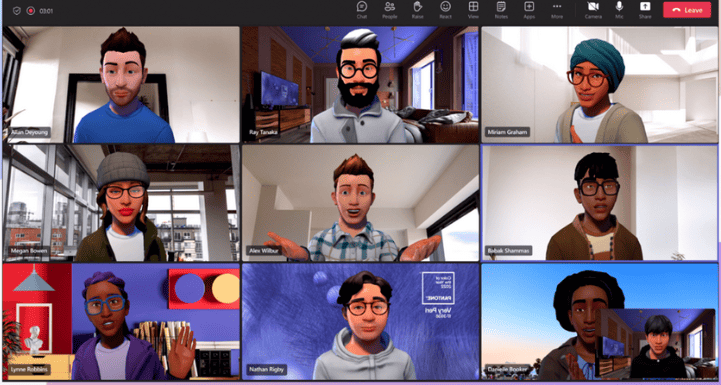
Task: Select Nathan Rigby's video tile
Action: tap(360, 322)
